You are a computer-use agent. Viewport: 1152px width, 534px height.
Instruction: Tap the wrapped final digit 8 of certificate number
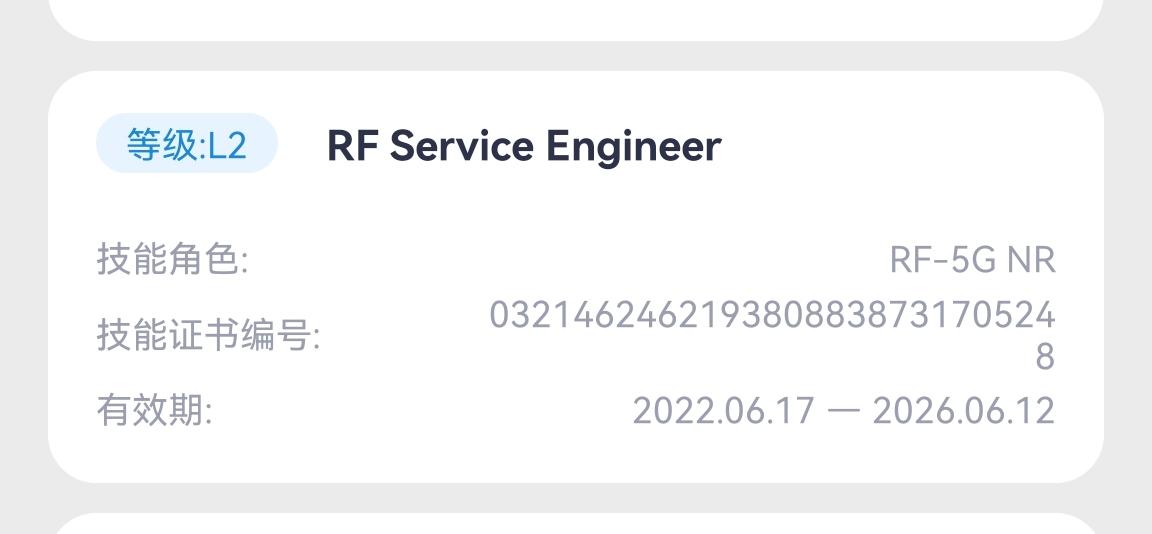coord(1045,356)
